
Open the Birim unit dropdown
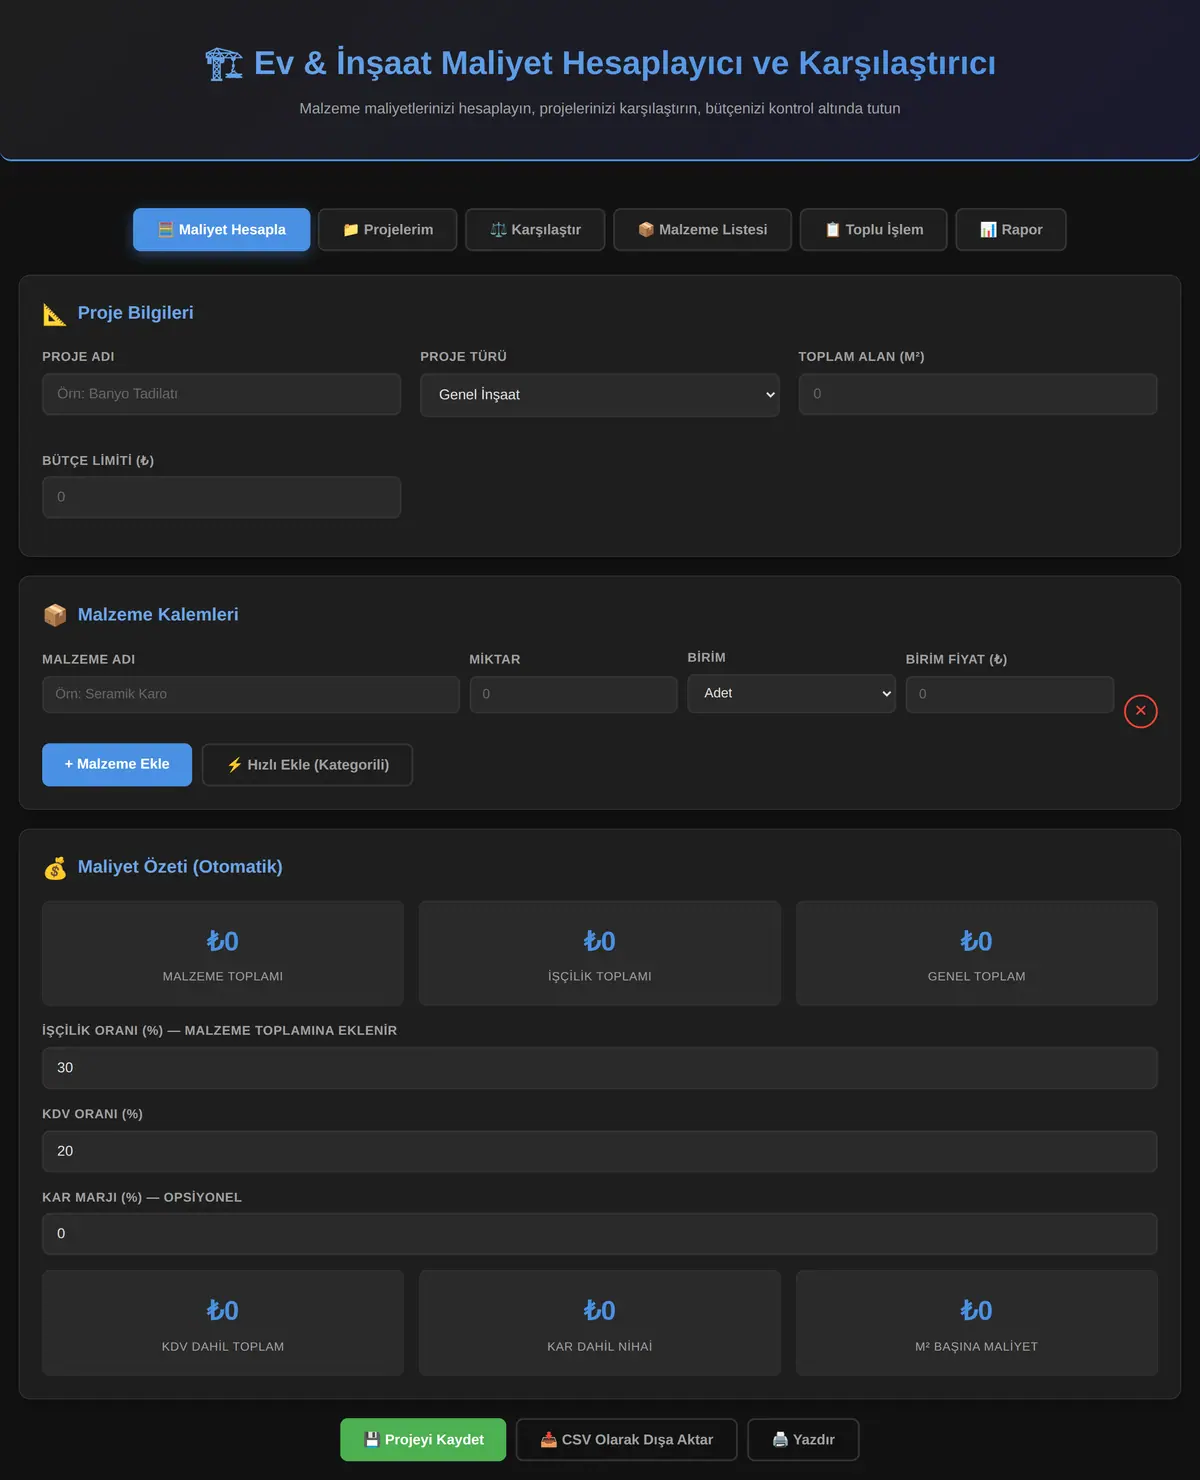pyautogui.click(x=791, y=693)
